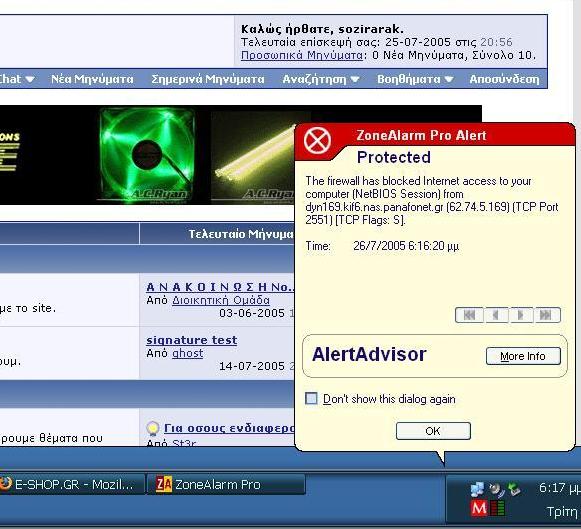The height and width of the screenshot is (529, 581).
Task: Switch to E-SHOP.GR Mozilla taskbar window
Action: coord(72,485)
